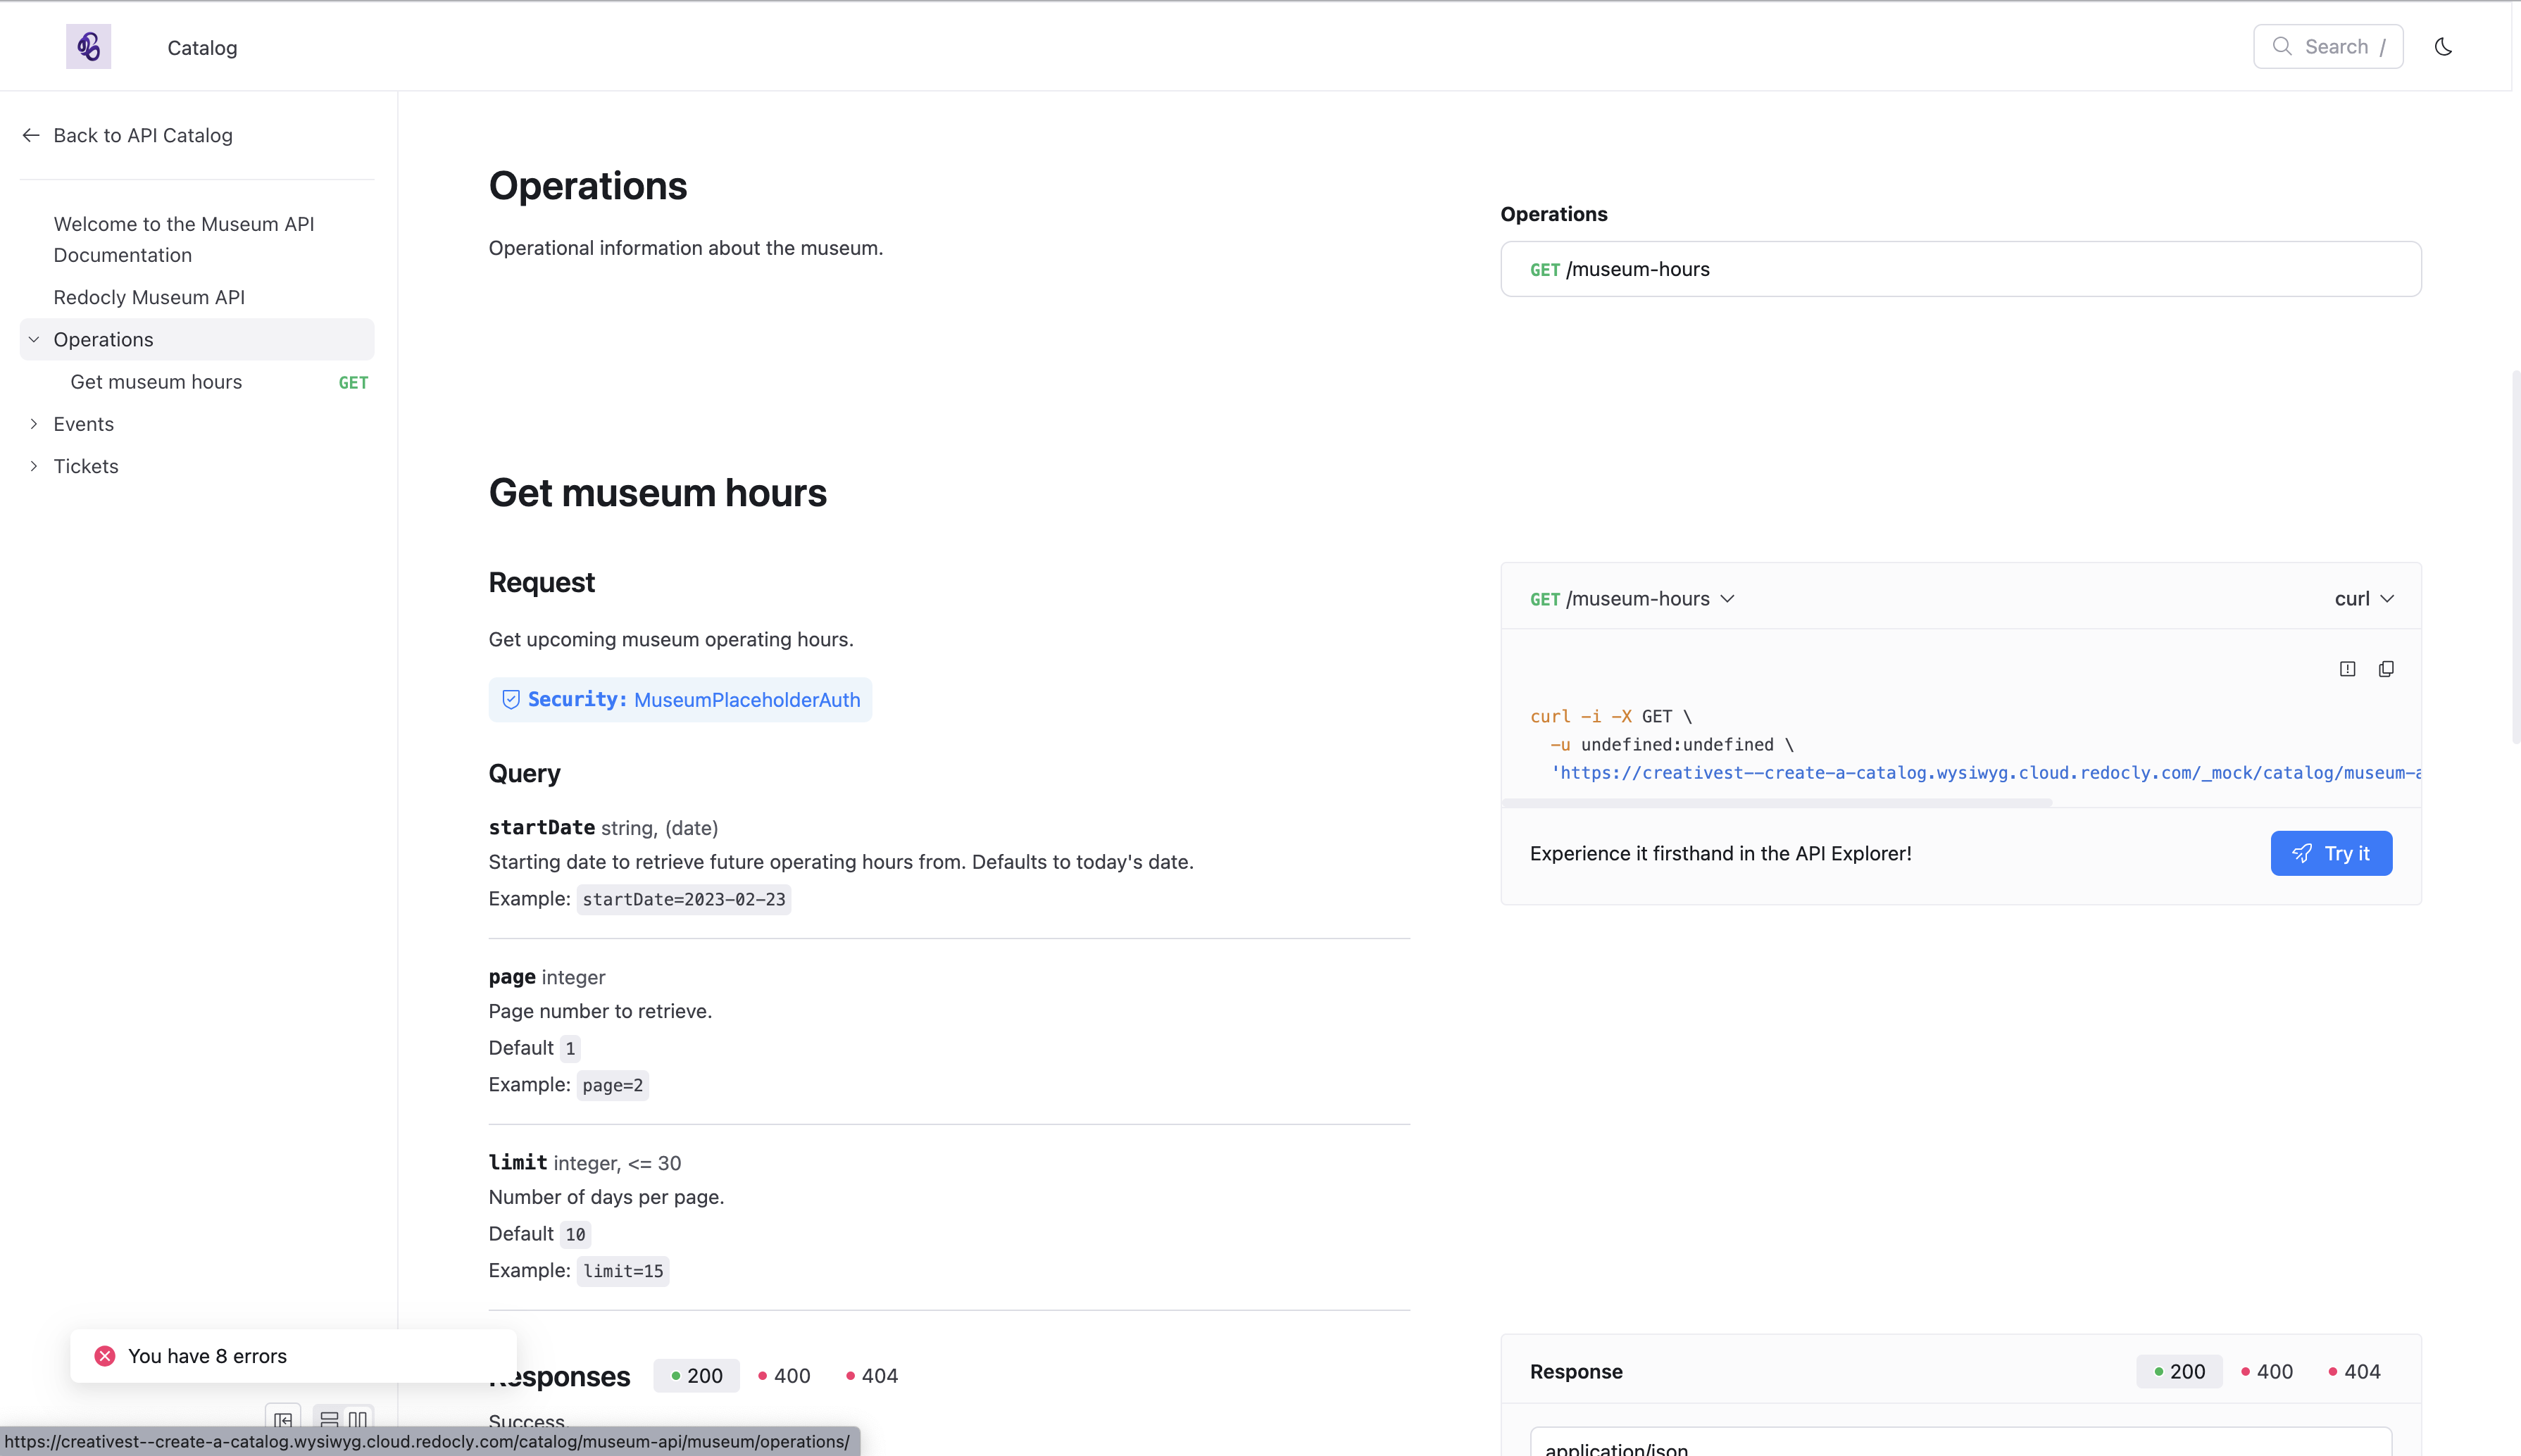Collapse the sidebar with the panel icon
Viewport: 2521px width, 1456px height.
click(283, 1420)
